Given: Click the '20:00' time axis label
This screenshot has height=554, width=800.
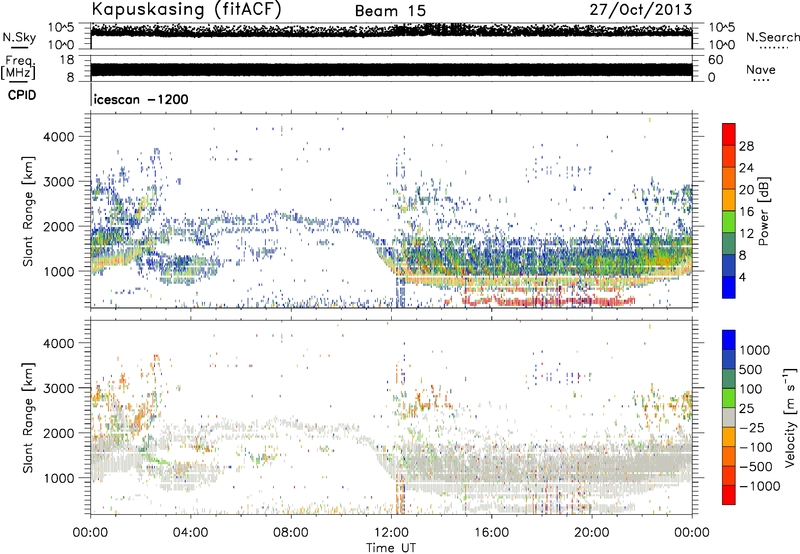Looking at the screenshot, I should point(592,533).
